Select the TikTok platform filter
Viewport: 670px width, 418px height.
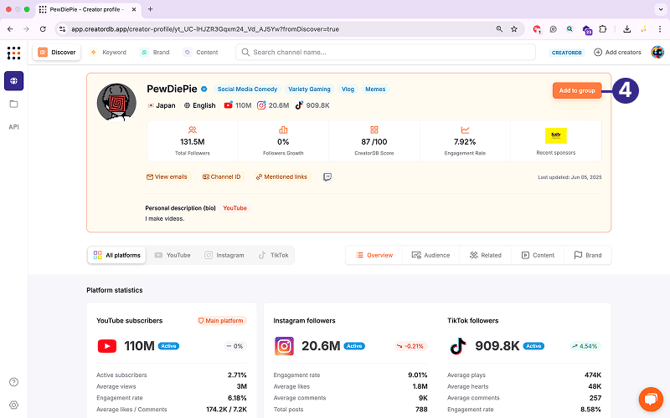point(273,255)
